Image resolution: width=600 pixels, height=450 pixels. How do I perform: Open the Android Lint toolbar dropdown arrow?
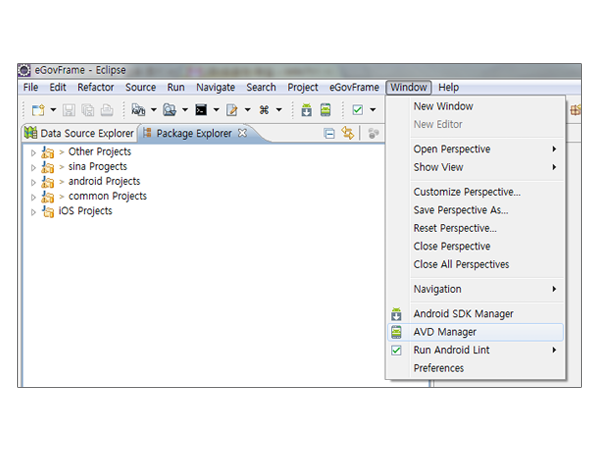(373, 110)
